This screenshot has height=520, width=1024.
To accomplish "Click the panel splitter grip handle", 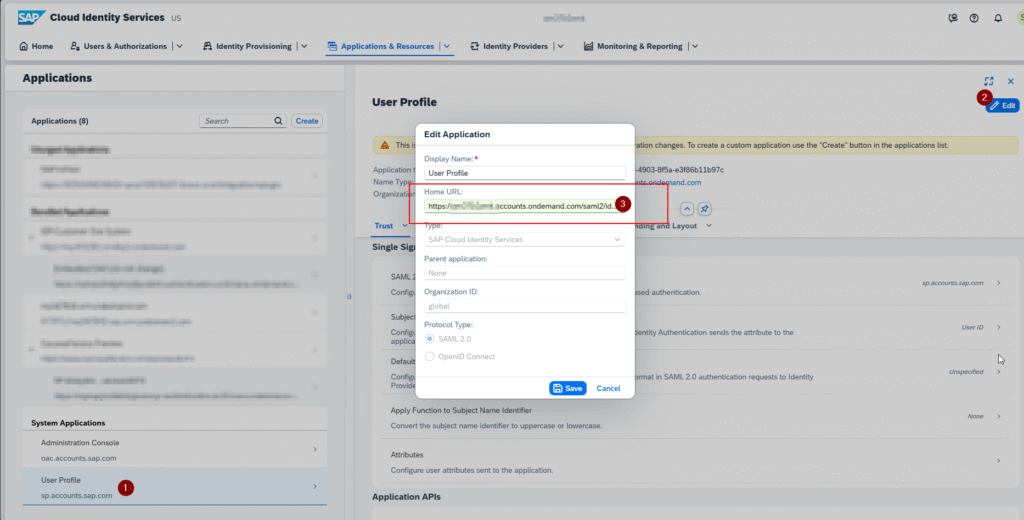I will click(x=349, y=297).
